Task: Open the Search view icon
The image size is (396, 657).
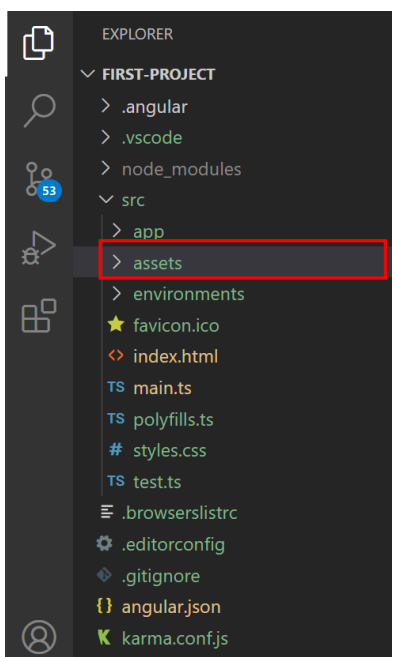Action: point(39,111)
